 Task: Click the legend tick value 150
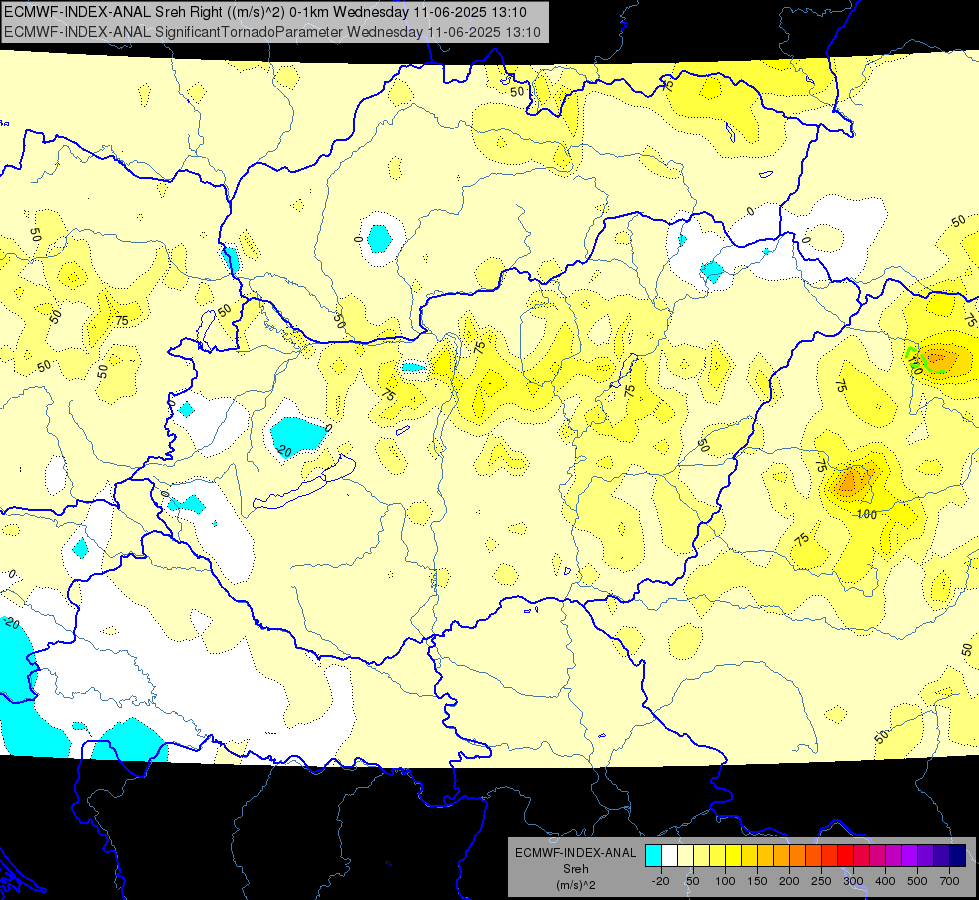(x=757, y=881)
